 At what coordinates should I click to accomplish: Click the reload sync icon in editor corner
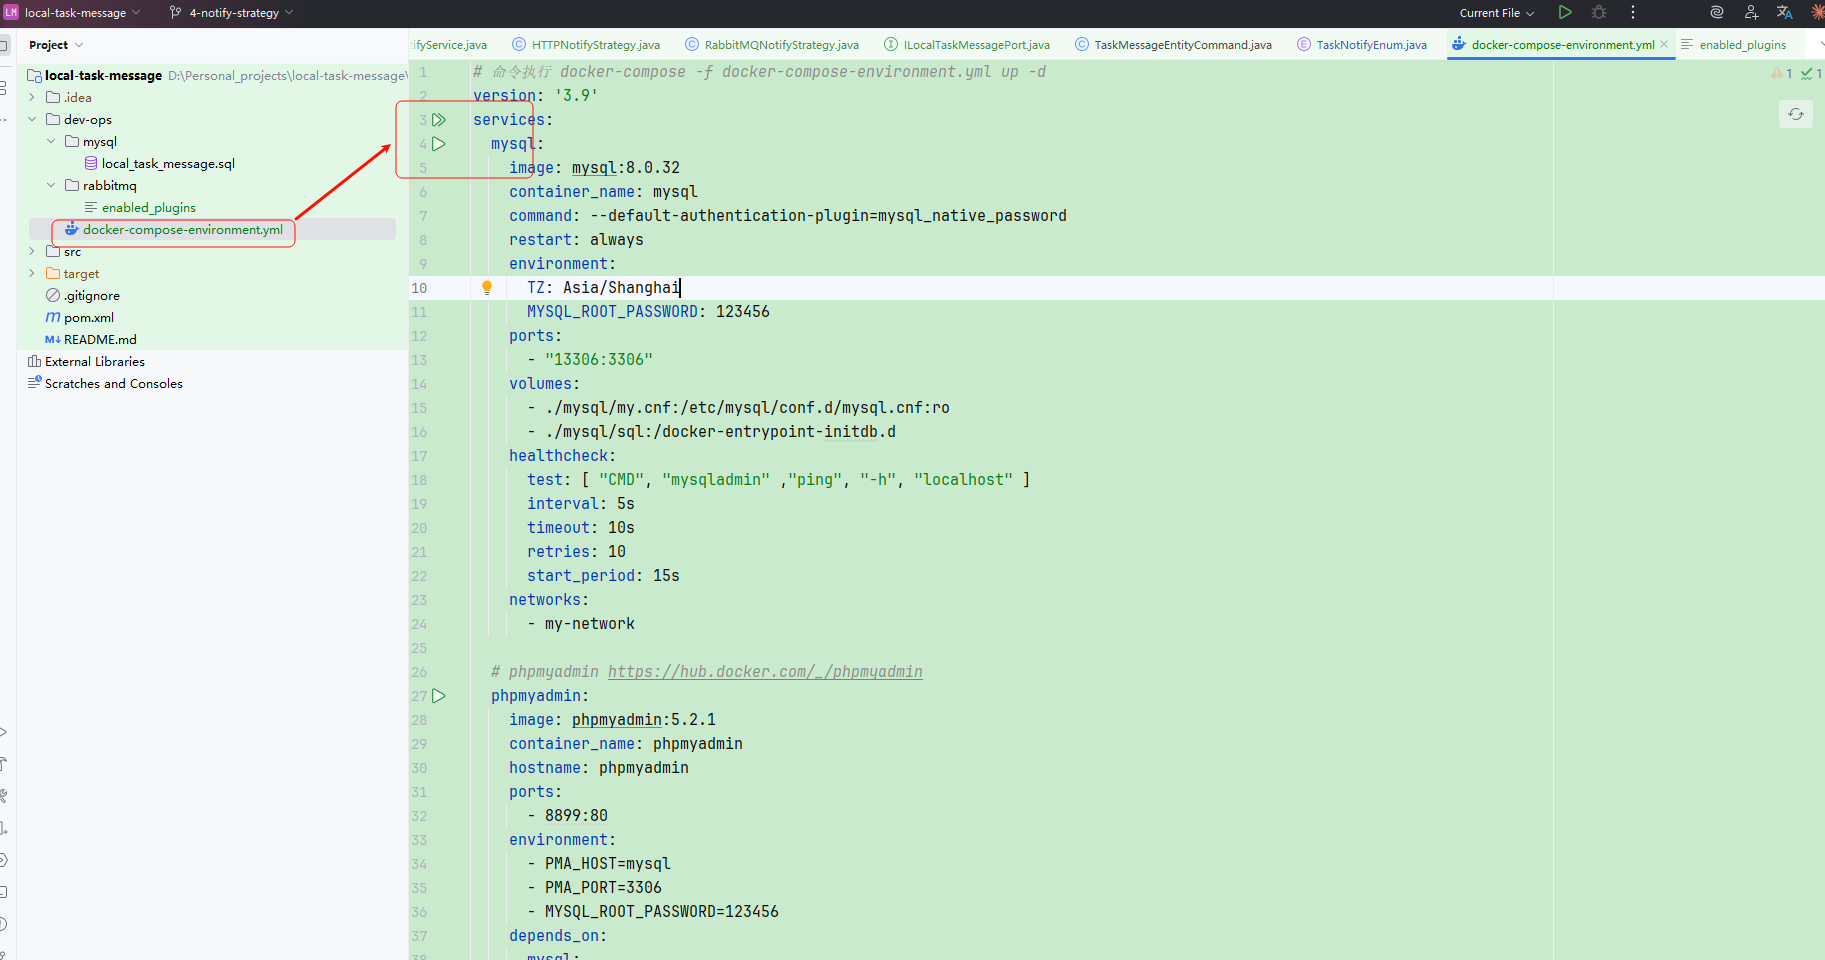[x=1796, y=114]
